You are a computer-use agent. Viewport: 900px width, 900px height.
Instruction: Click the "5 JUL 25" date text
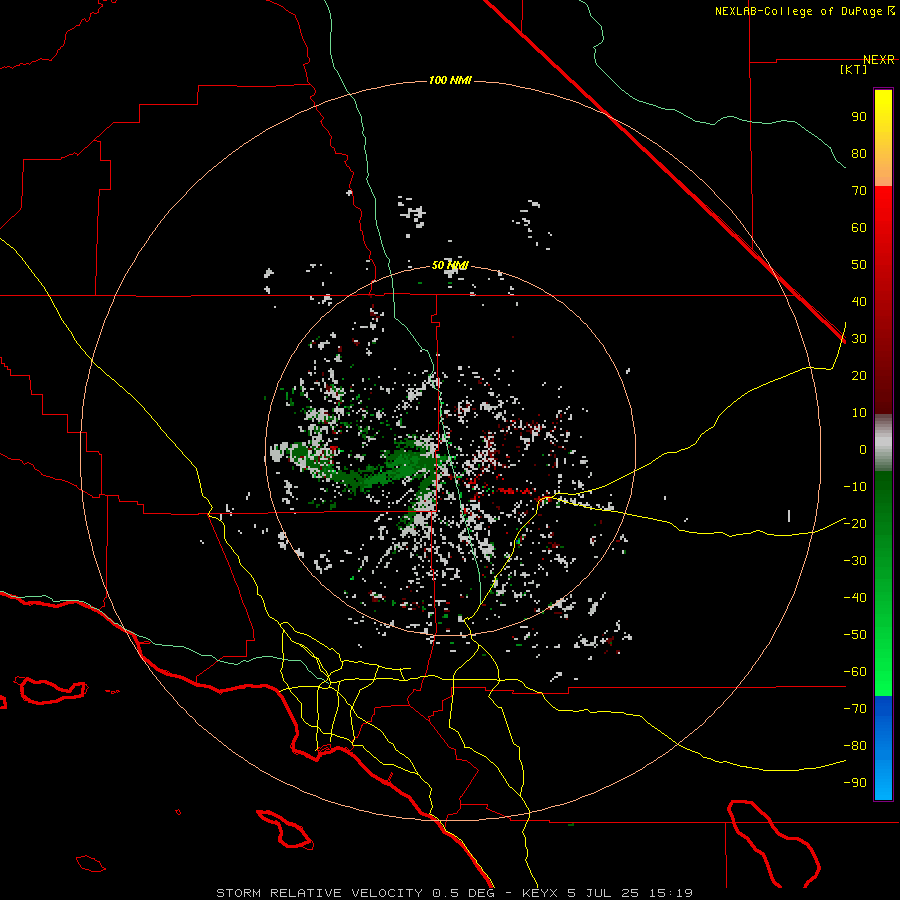coord(603,893)
